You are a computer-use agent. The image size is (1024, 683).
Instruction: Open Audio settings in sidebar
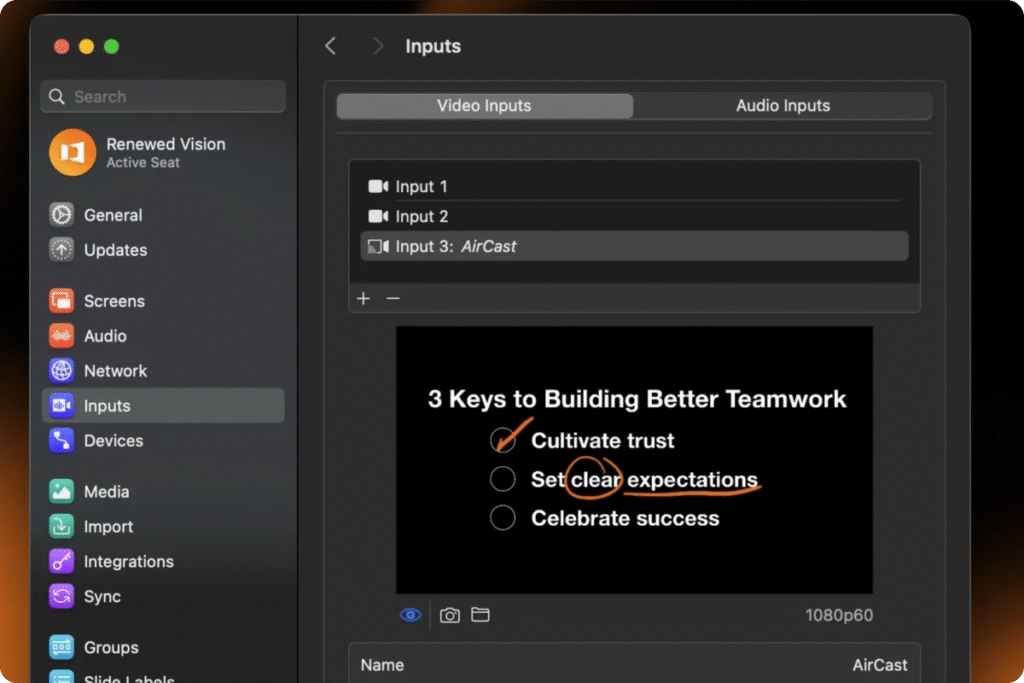tap(104, 336)
